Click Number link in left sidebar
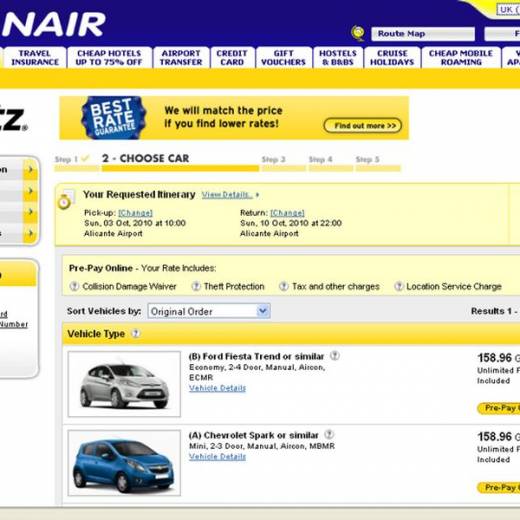 coord(14,324)
